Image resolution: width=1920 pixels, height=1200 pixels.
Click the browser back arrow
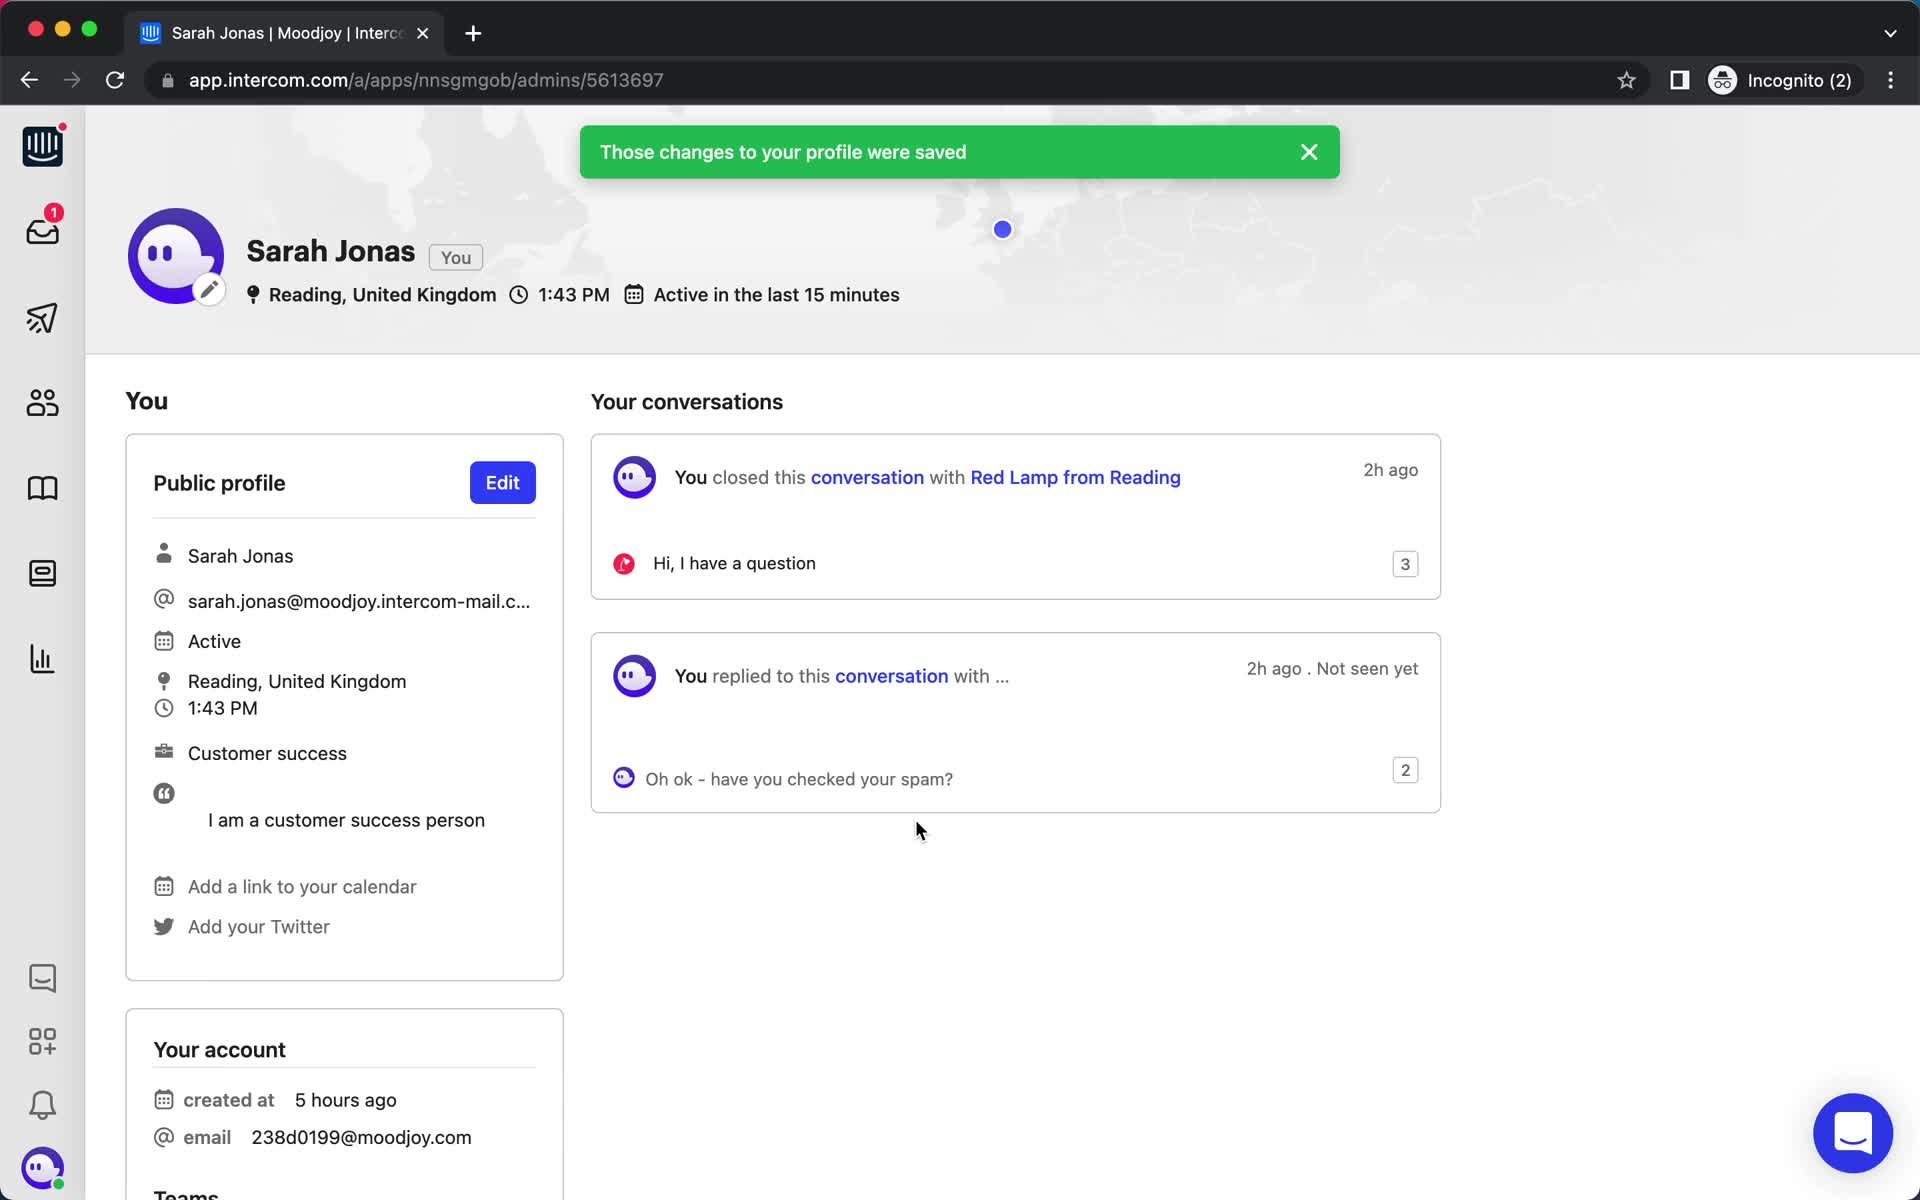(29, 80)
